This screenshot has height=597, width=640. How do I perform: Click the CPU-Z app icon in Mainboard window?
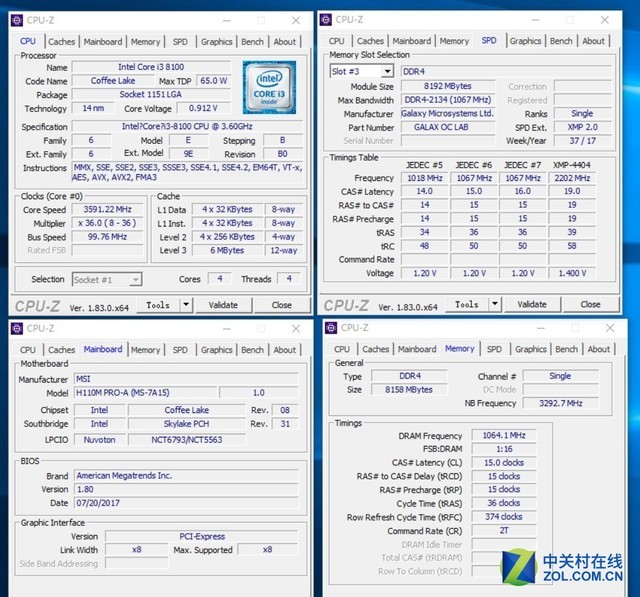[17, 328]
